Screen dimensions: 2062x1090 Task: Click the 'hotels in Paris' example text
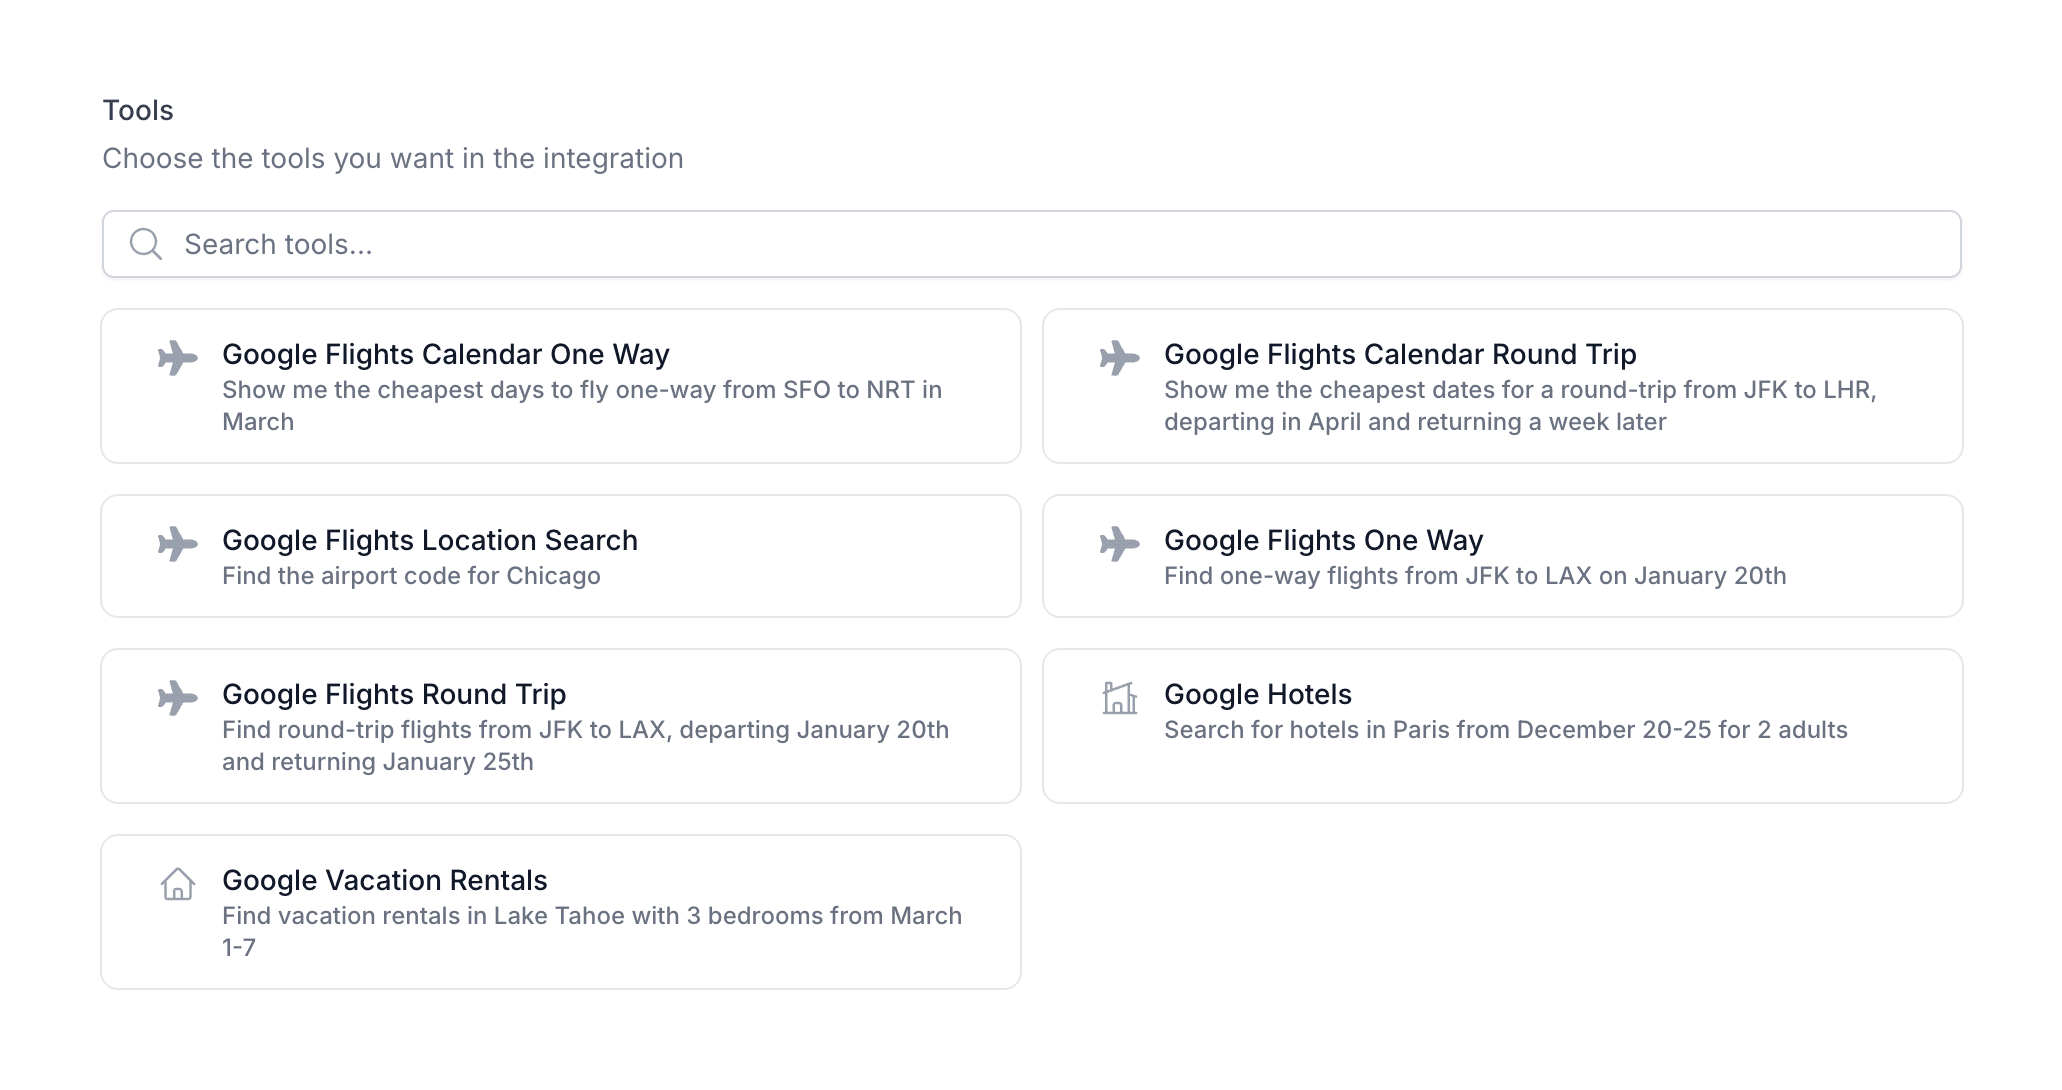(1505, 730)
